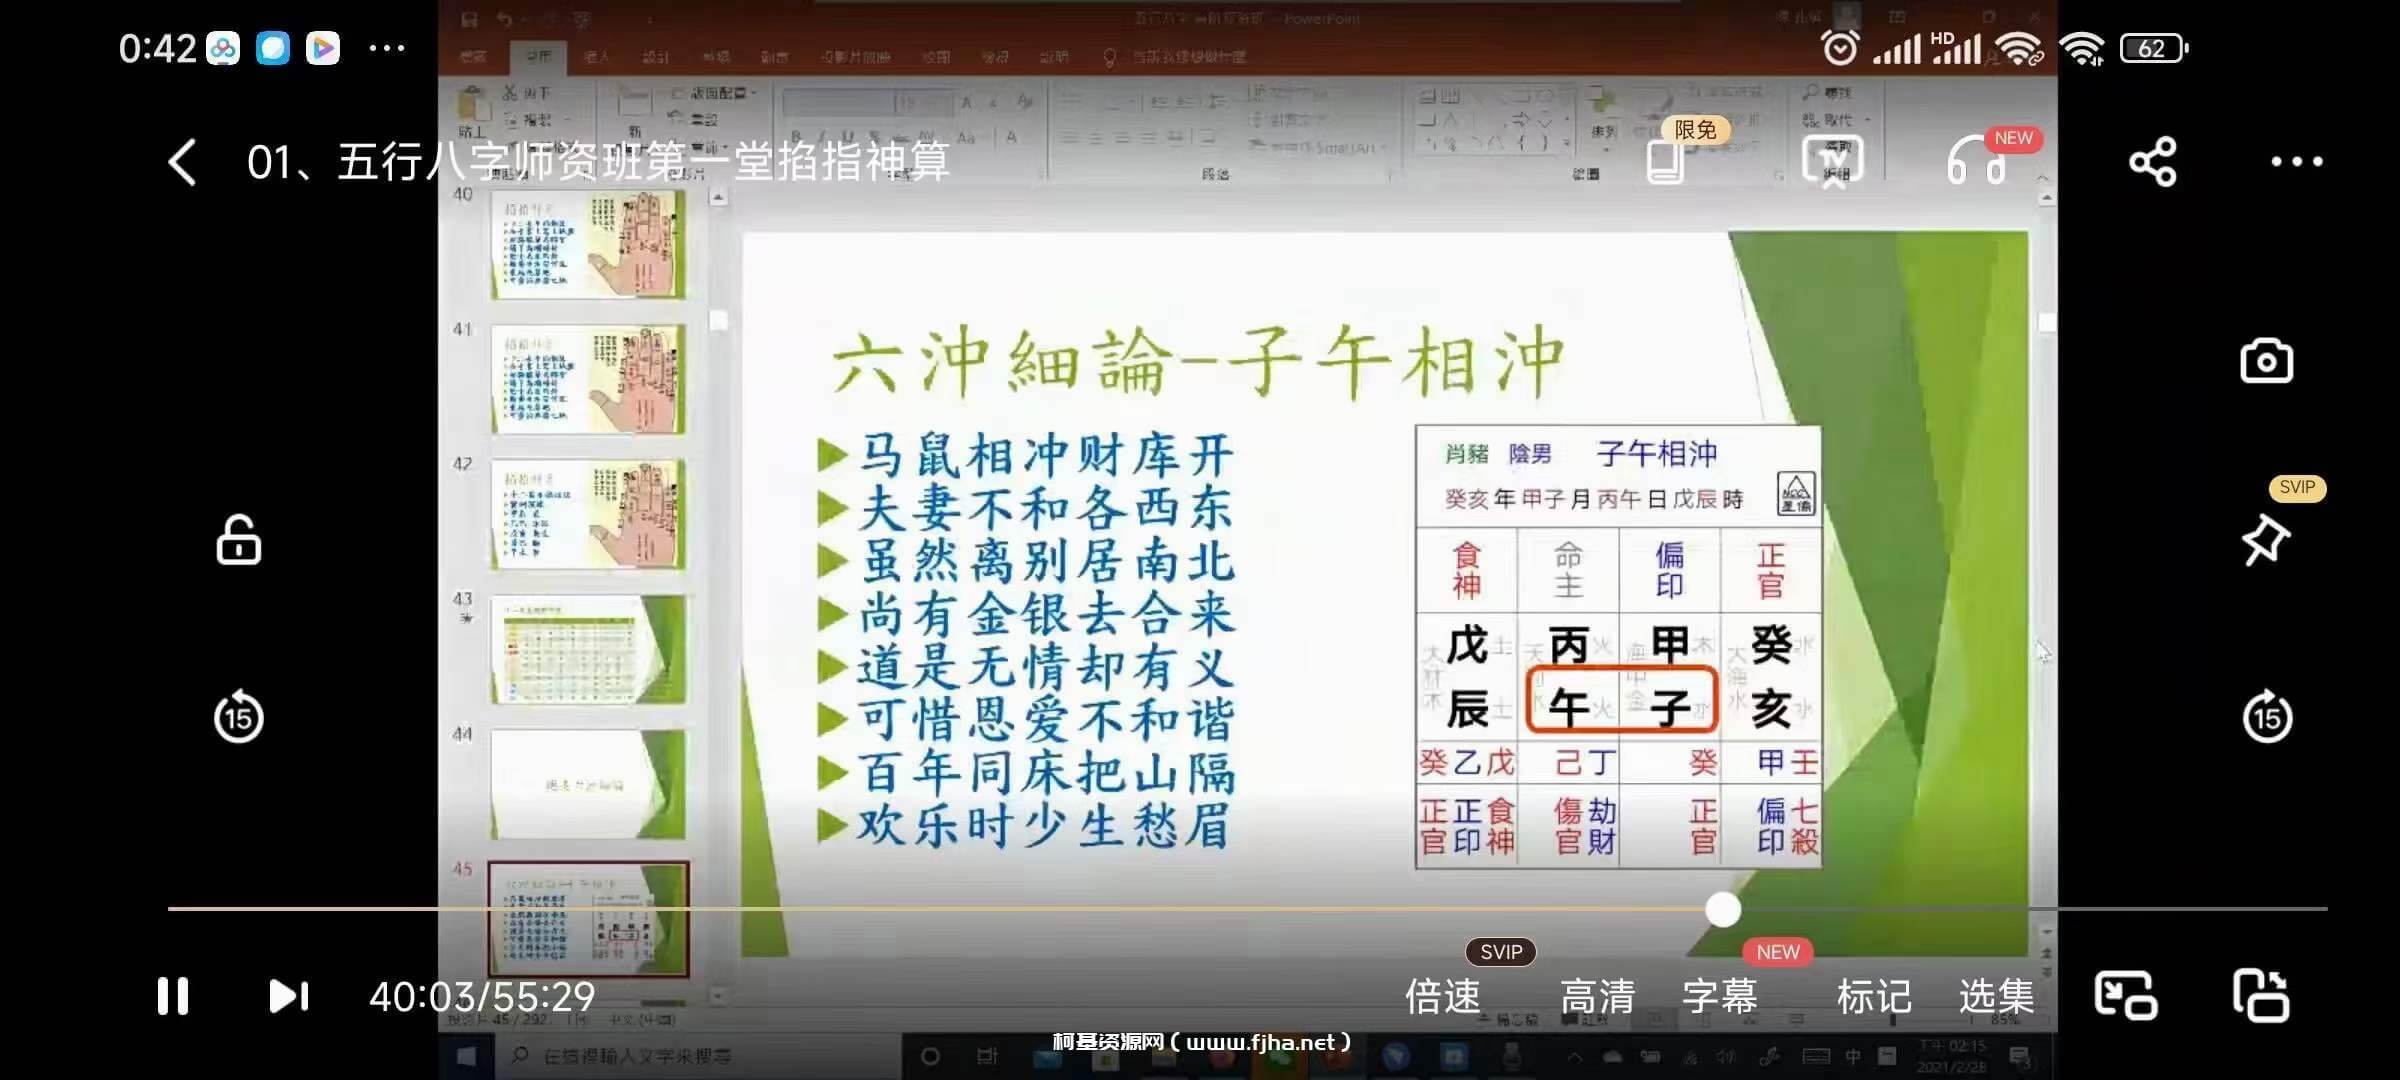Click the line 虽然离别居南北
Screen dimensions: 2400x1080
pos(1046,562)
